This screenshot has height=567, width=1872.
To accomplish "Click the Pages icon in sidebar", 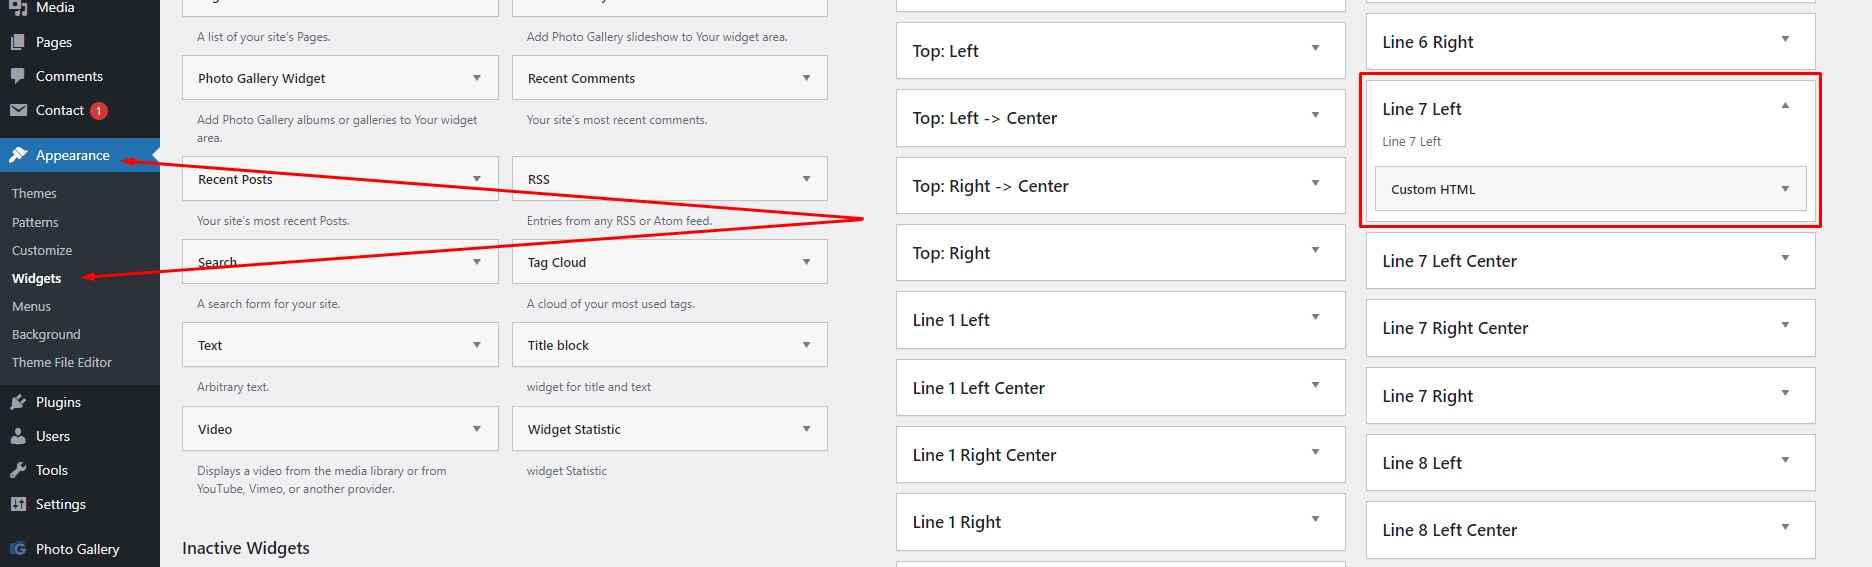I will tap(18, 42).
